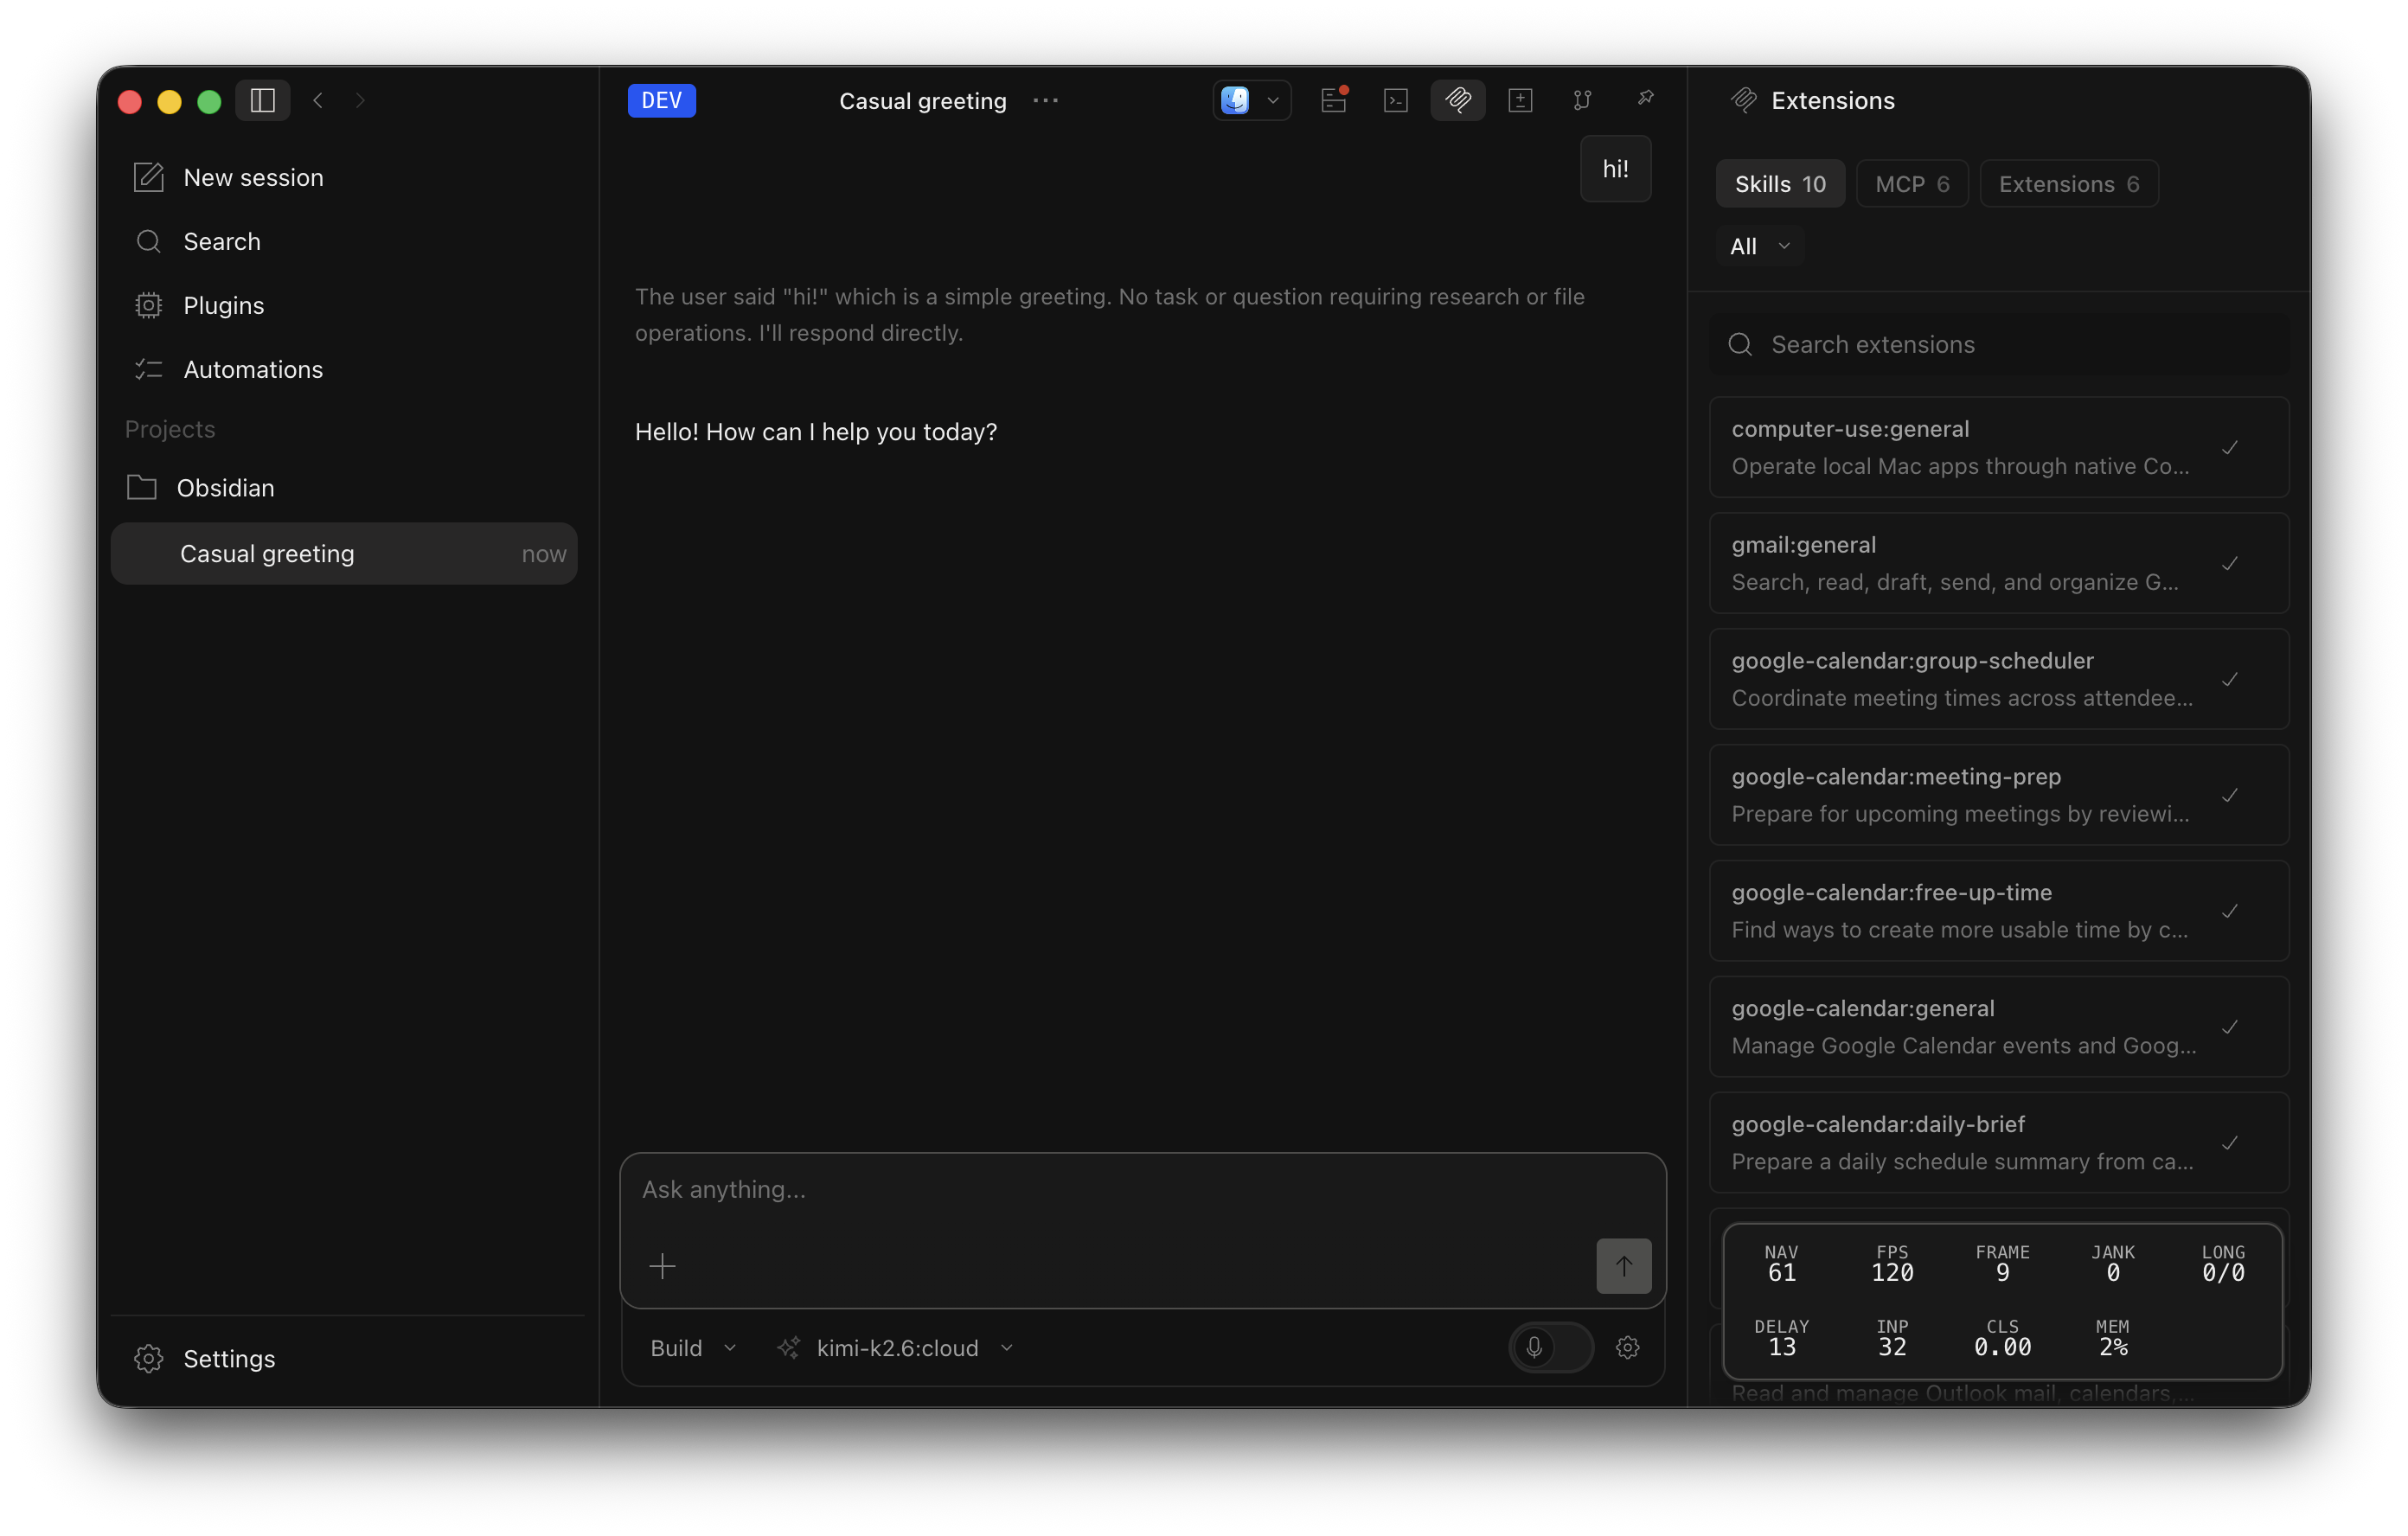Click the hi! user message bubble
Screen dimensions: 2408x1536
pyautogui.click(x=1615, y=168)
